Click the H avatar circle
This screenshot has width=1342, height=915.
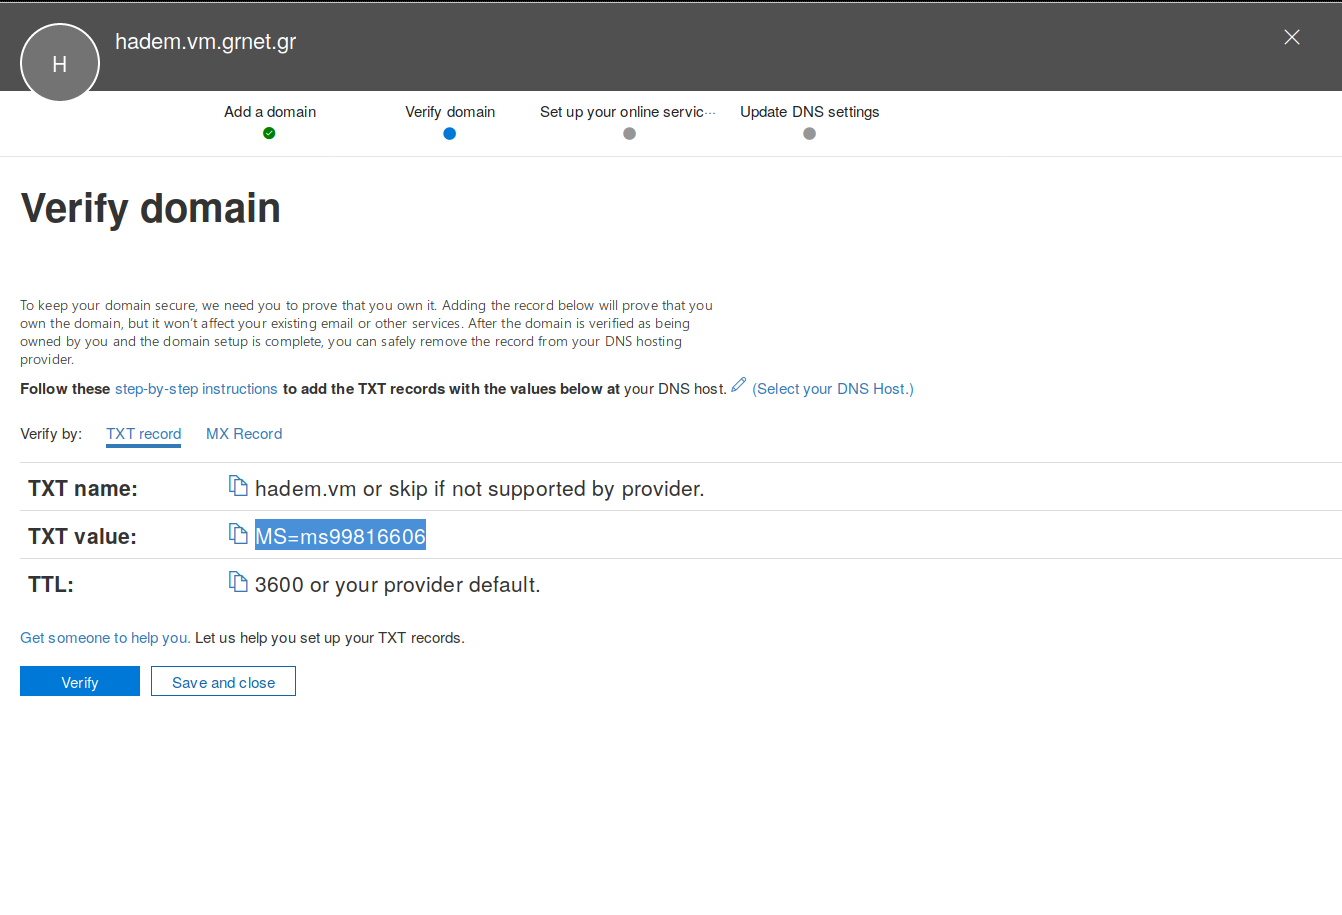coord(60,63)
